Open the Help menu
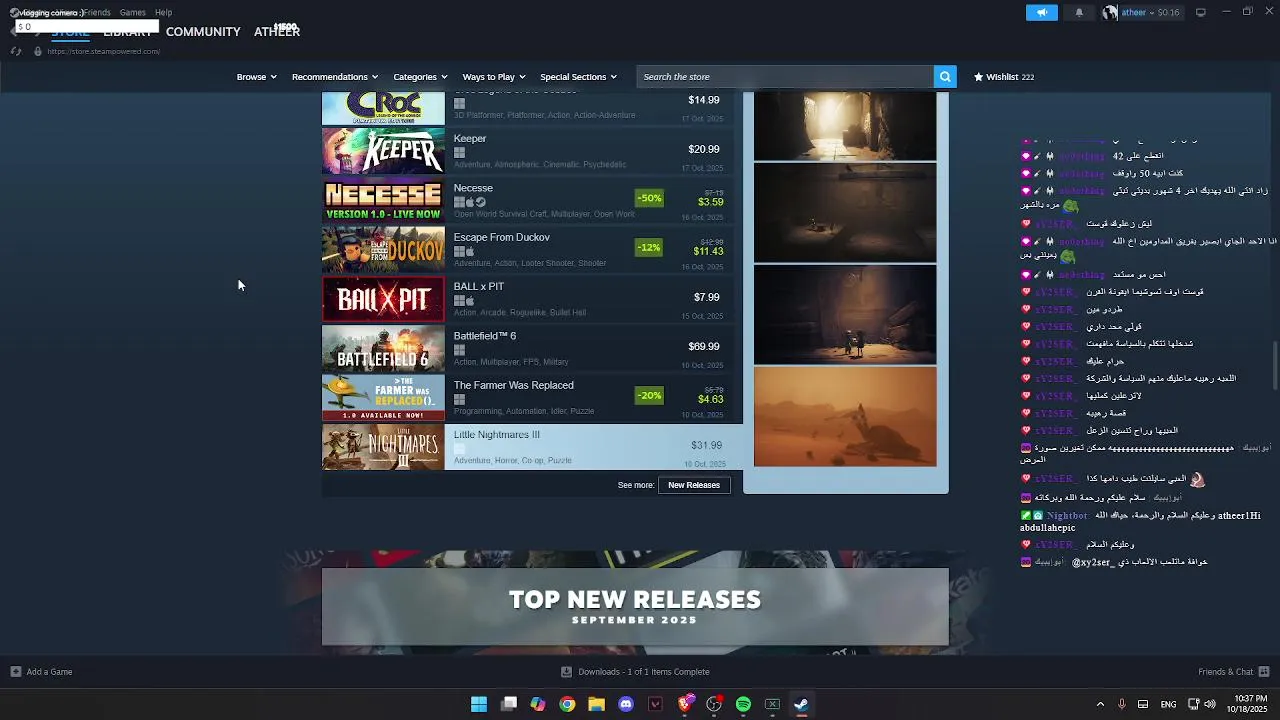 point(163,12)
